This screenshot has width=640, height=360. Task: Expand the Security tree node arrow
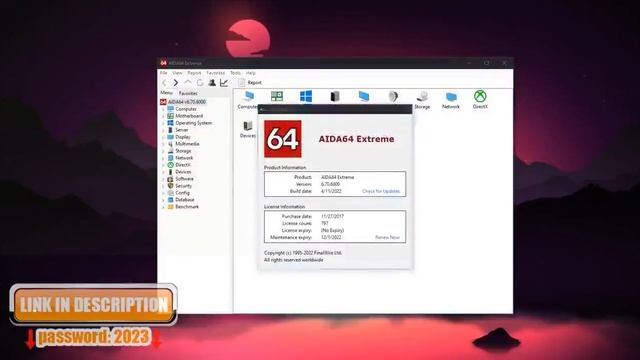tap(164, 186)
